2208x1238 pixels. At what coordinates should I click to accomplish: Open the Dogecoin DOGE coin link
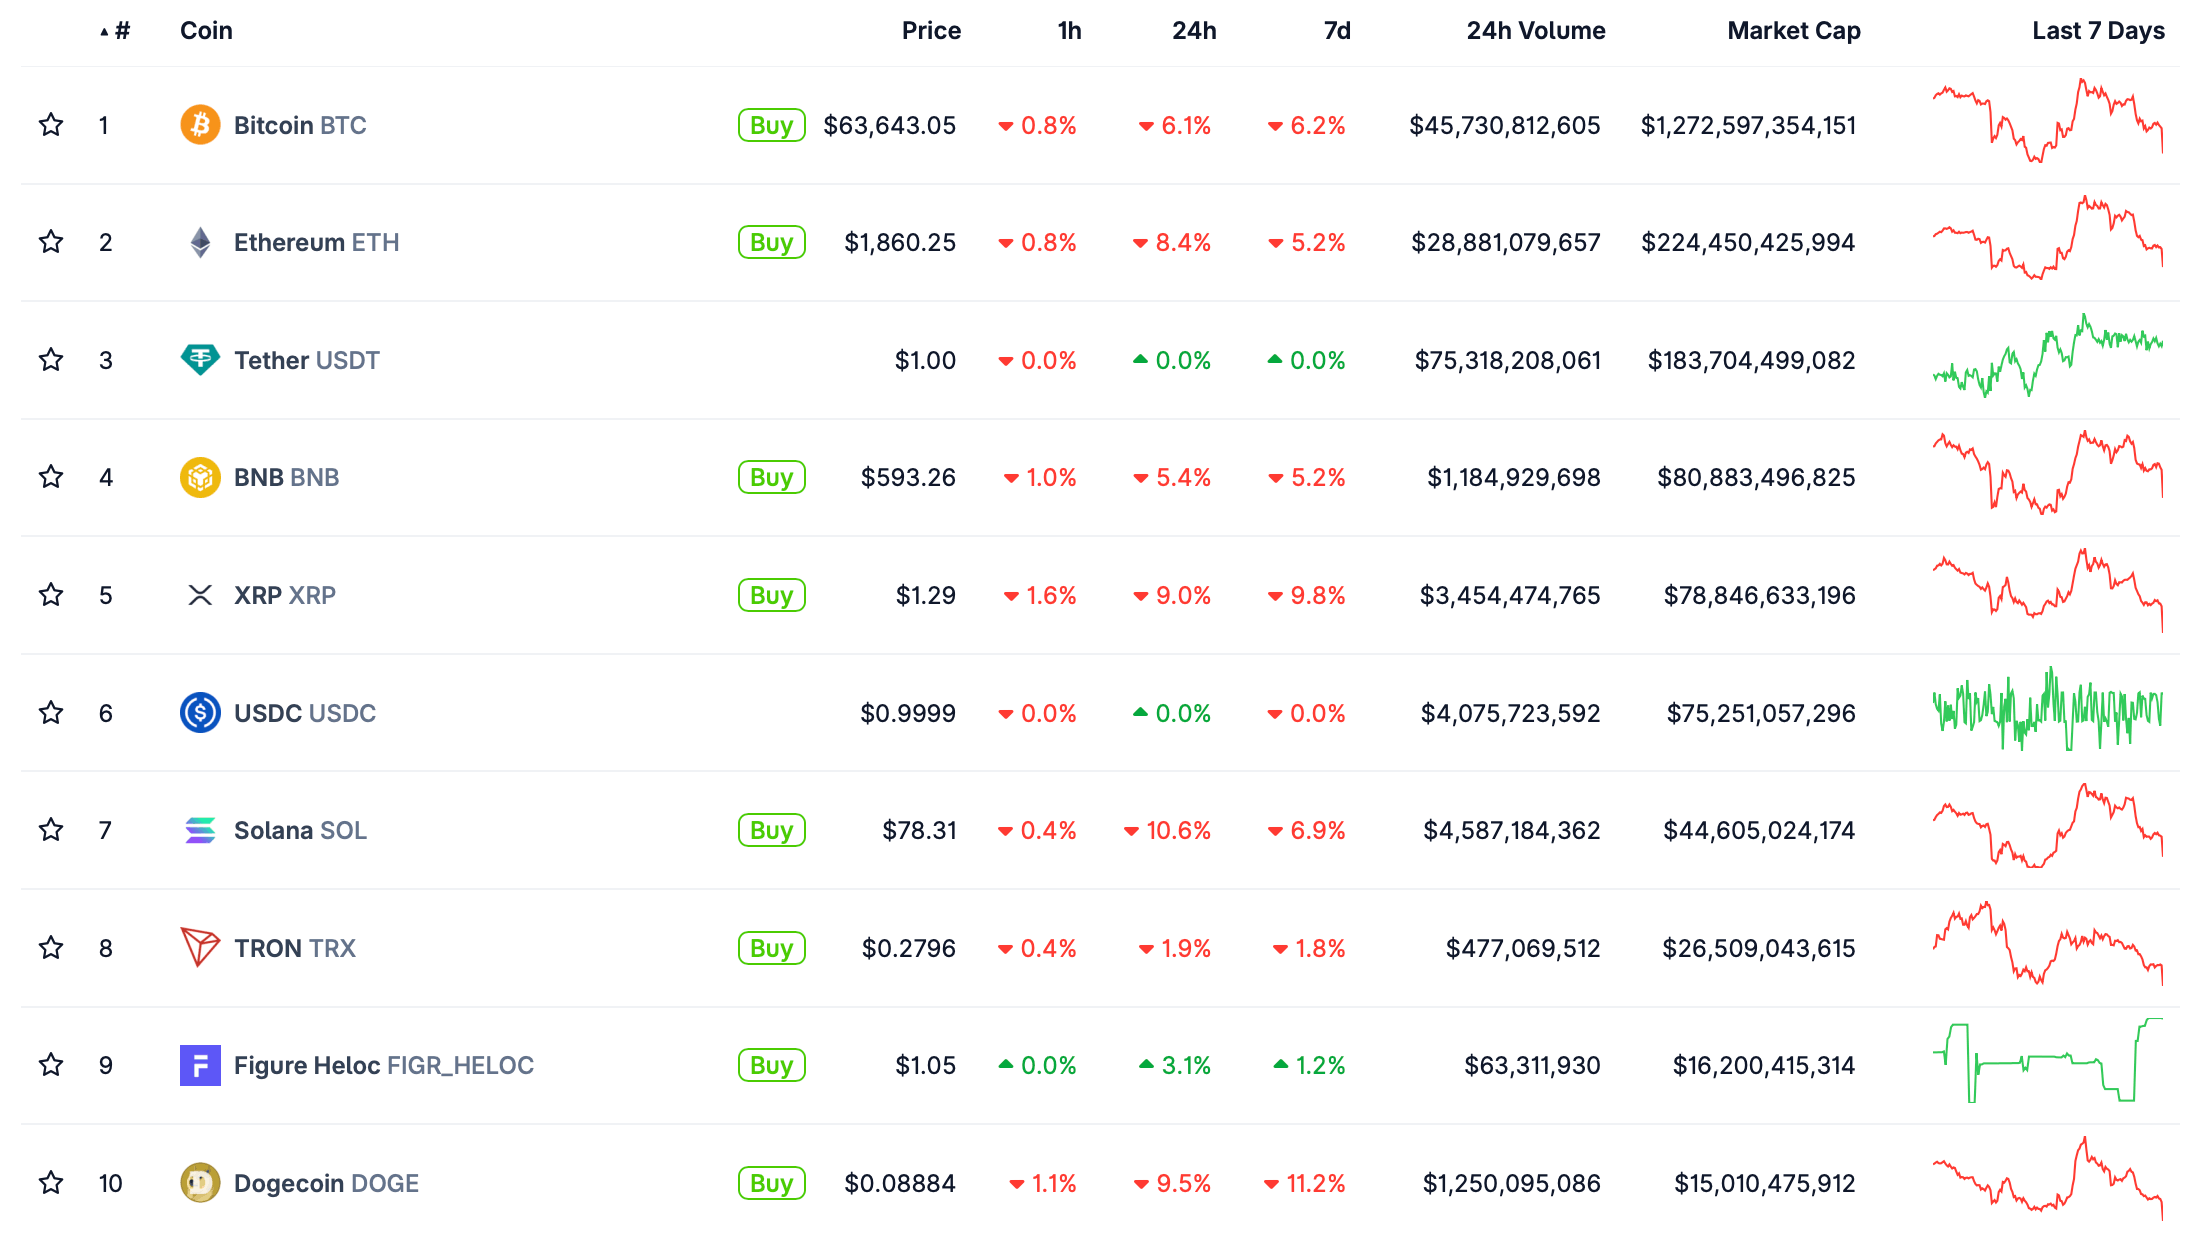pyautogui.click(x=326, y=1183)
